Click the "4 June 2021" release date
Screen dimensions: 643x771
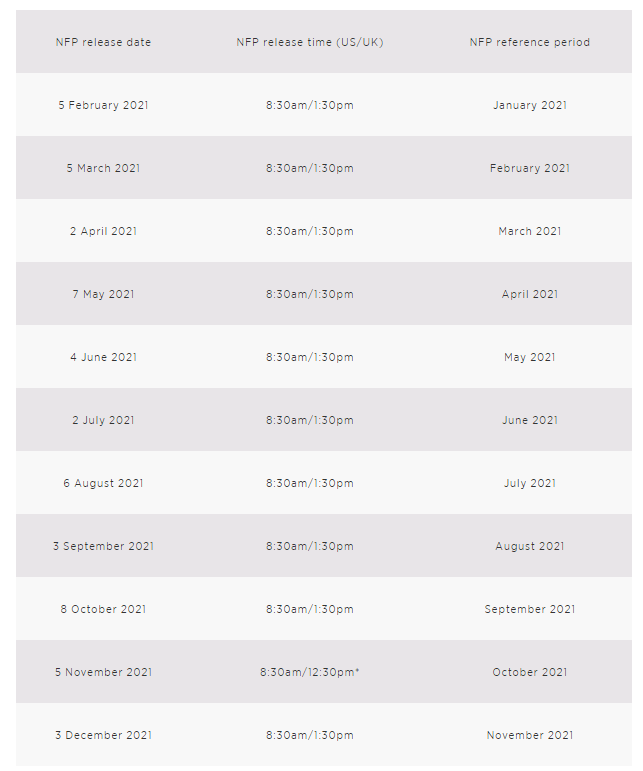(103, 357)
